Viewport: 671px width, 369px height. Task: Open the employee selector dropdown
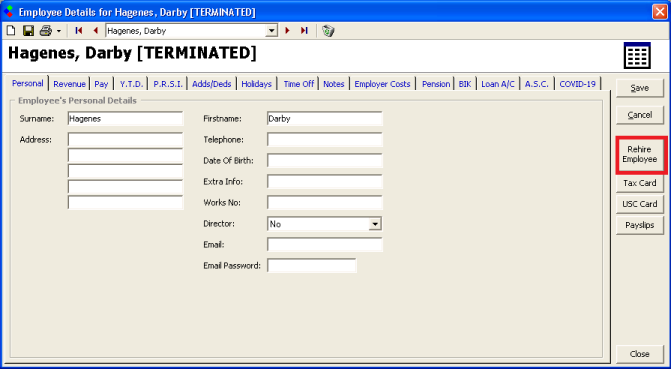click(x=271, y=31)
